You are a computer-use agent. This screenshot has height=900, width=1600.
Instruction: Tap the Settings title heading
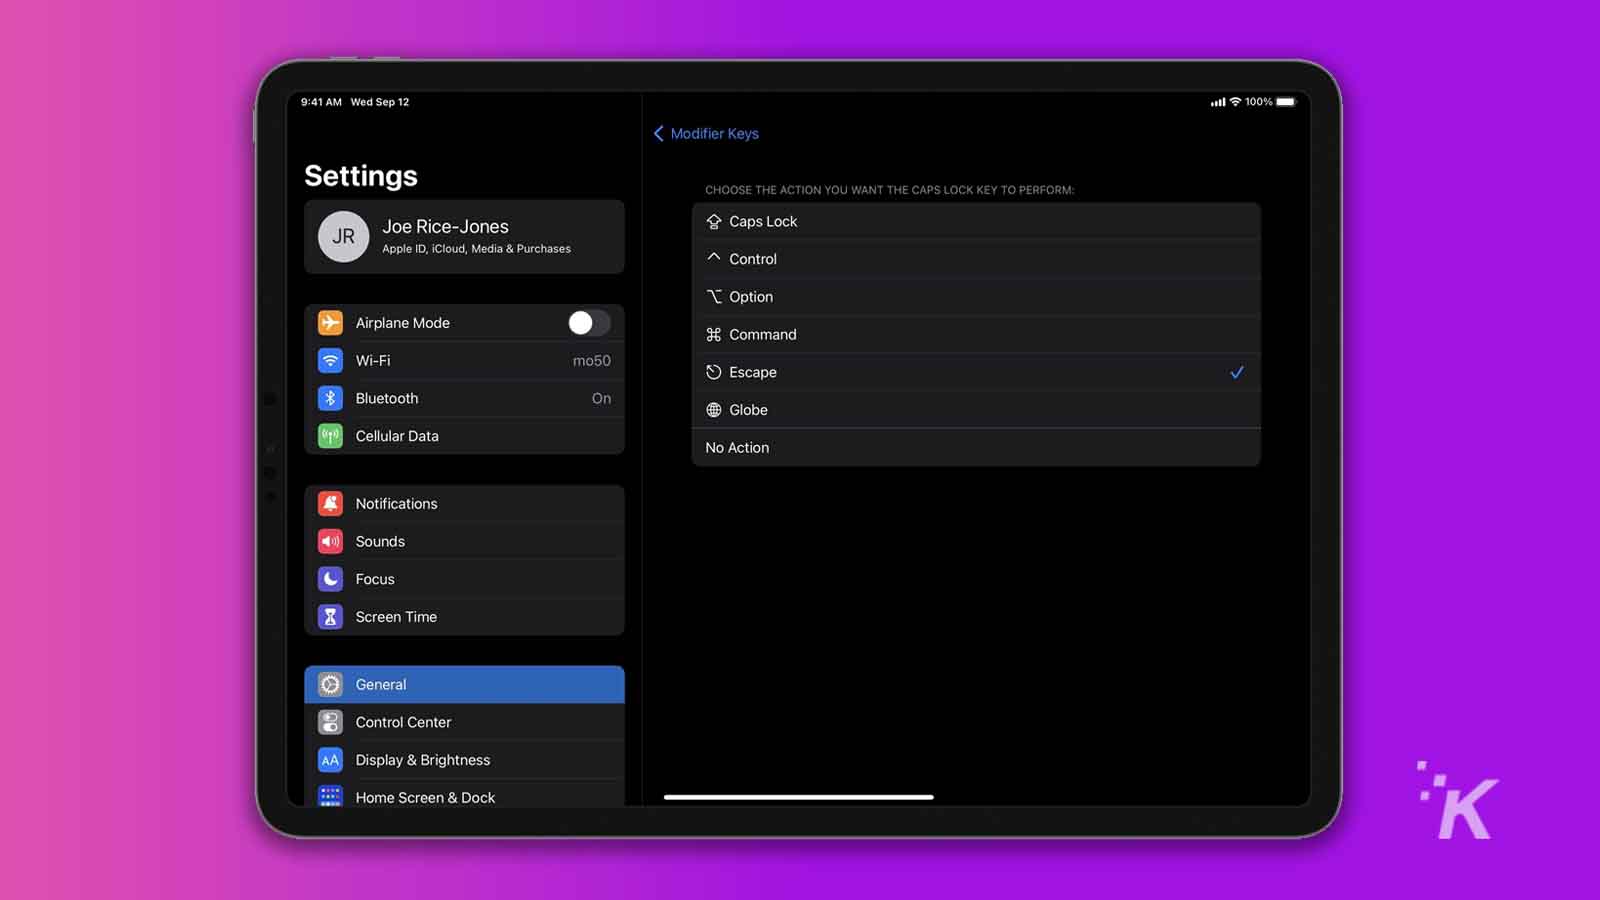point(361,176)
